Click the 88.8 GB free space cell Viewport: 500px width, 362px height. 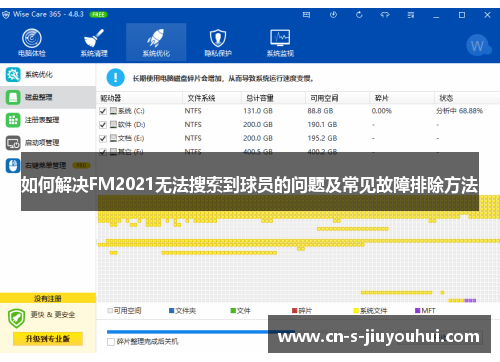pyautogui.click(x=320, y=111)
